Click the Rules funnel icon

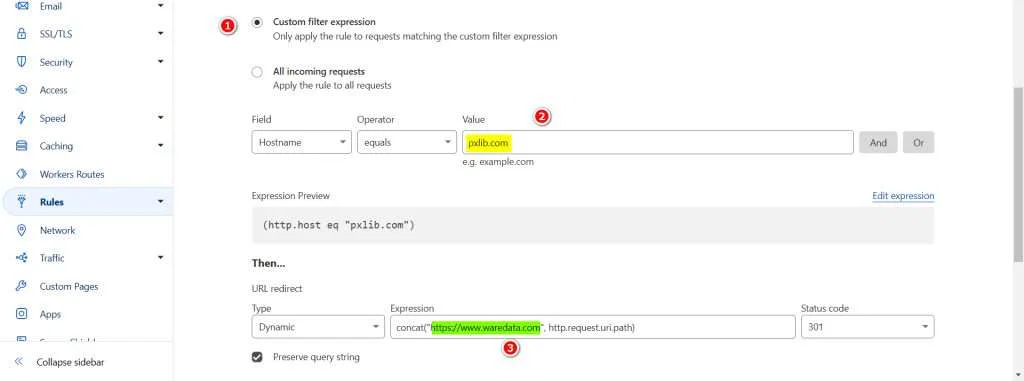(22, 202)
